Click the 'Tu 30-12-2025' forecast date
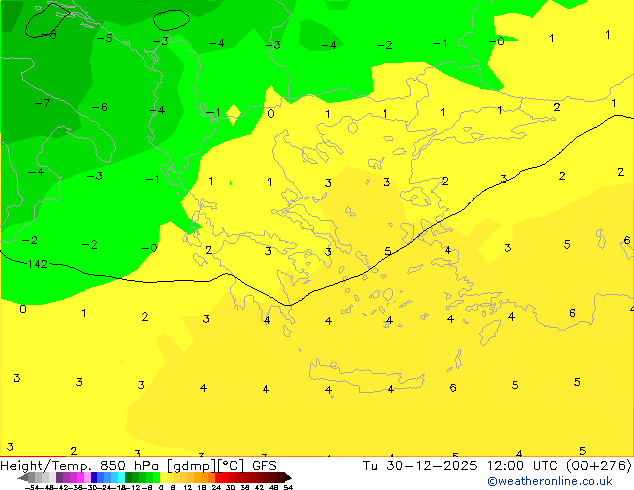Screen dimensions: 634x490 coord(420,466)
